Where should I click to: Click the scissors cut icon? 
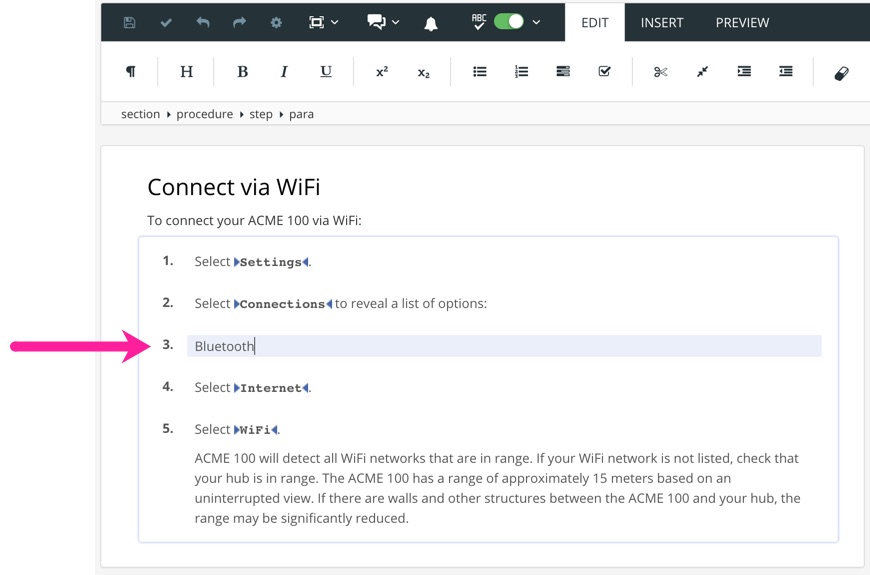(x=660, y=72)
